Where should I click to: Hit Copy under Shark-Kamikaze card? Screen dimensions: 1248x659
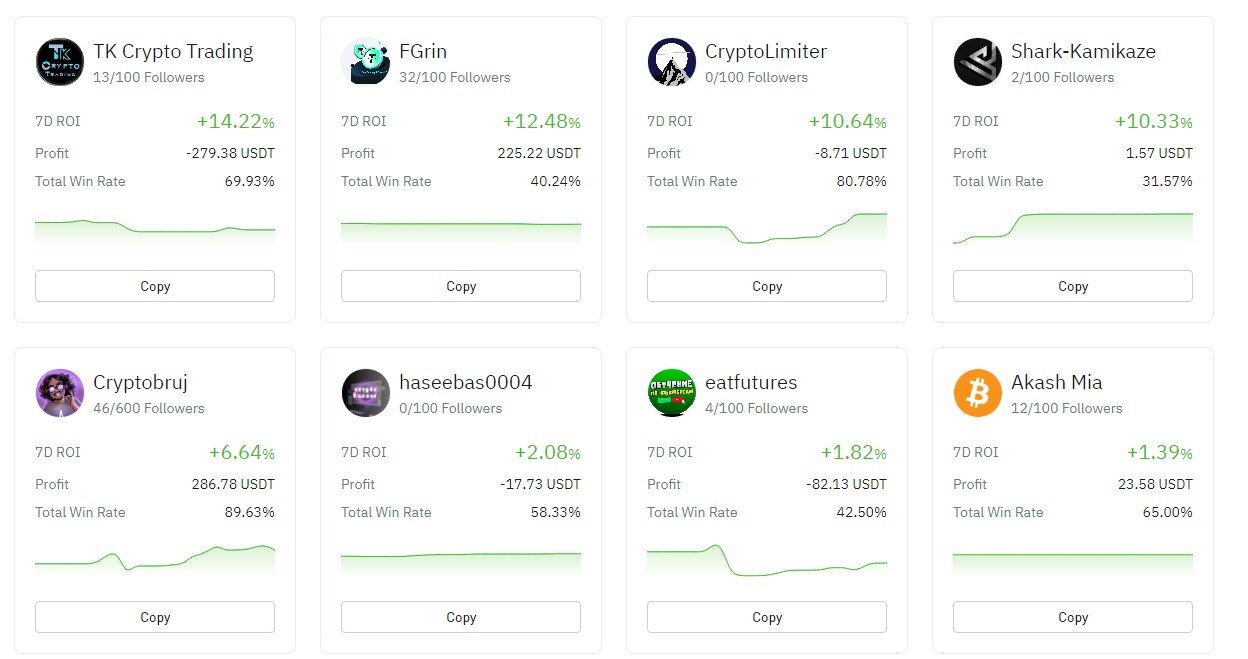[x=1073, y=286]
